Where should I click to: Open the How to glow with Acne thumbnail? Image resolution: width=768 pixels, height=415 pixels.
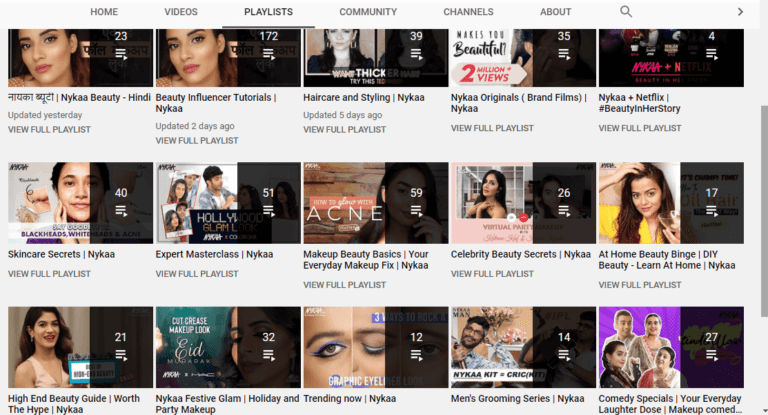[x=376, y=203]
